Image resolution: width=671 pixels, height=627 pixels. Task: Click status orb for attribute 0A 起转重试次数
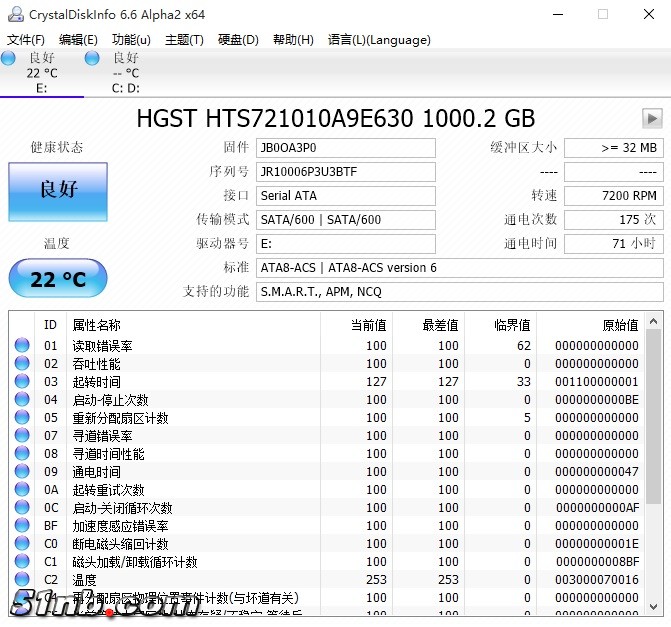click(x=22, y=489)
